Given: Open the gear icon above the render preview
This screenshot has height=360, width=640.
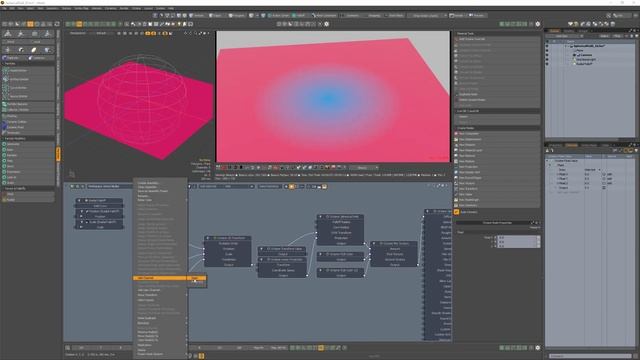Looking at the screenshot, I should pyautogui.click(x=326, y=24).
